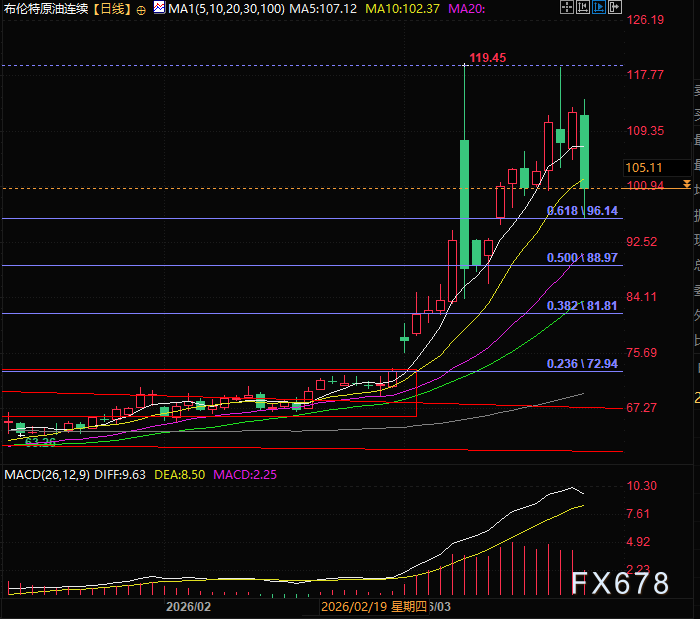This screenshot has width=700, height=619.
Task: Open the MACD(26,12,9) indicator parameters
Action: tap(47, 473)
